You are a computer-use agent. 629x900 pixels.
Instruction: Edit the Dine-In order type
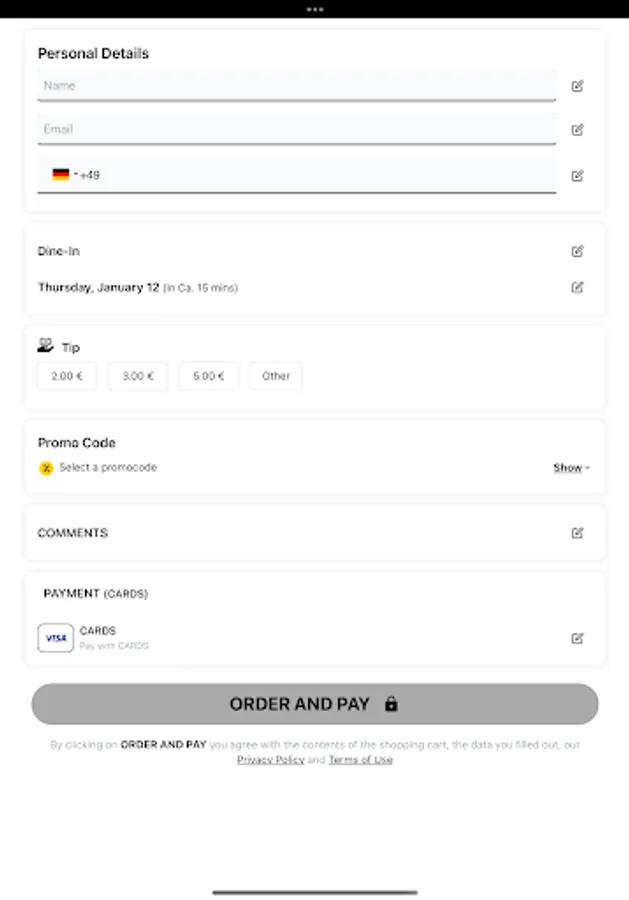[577, 251]
